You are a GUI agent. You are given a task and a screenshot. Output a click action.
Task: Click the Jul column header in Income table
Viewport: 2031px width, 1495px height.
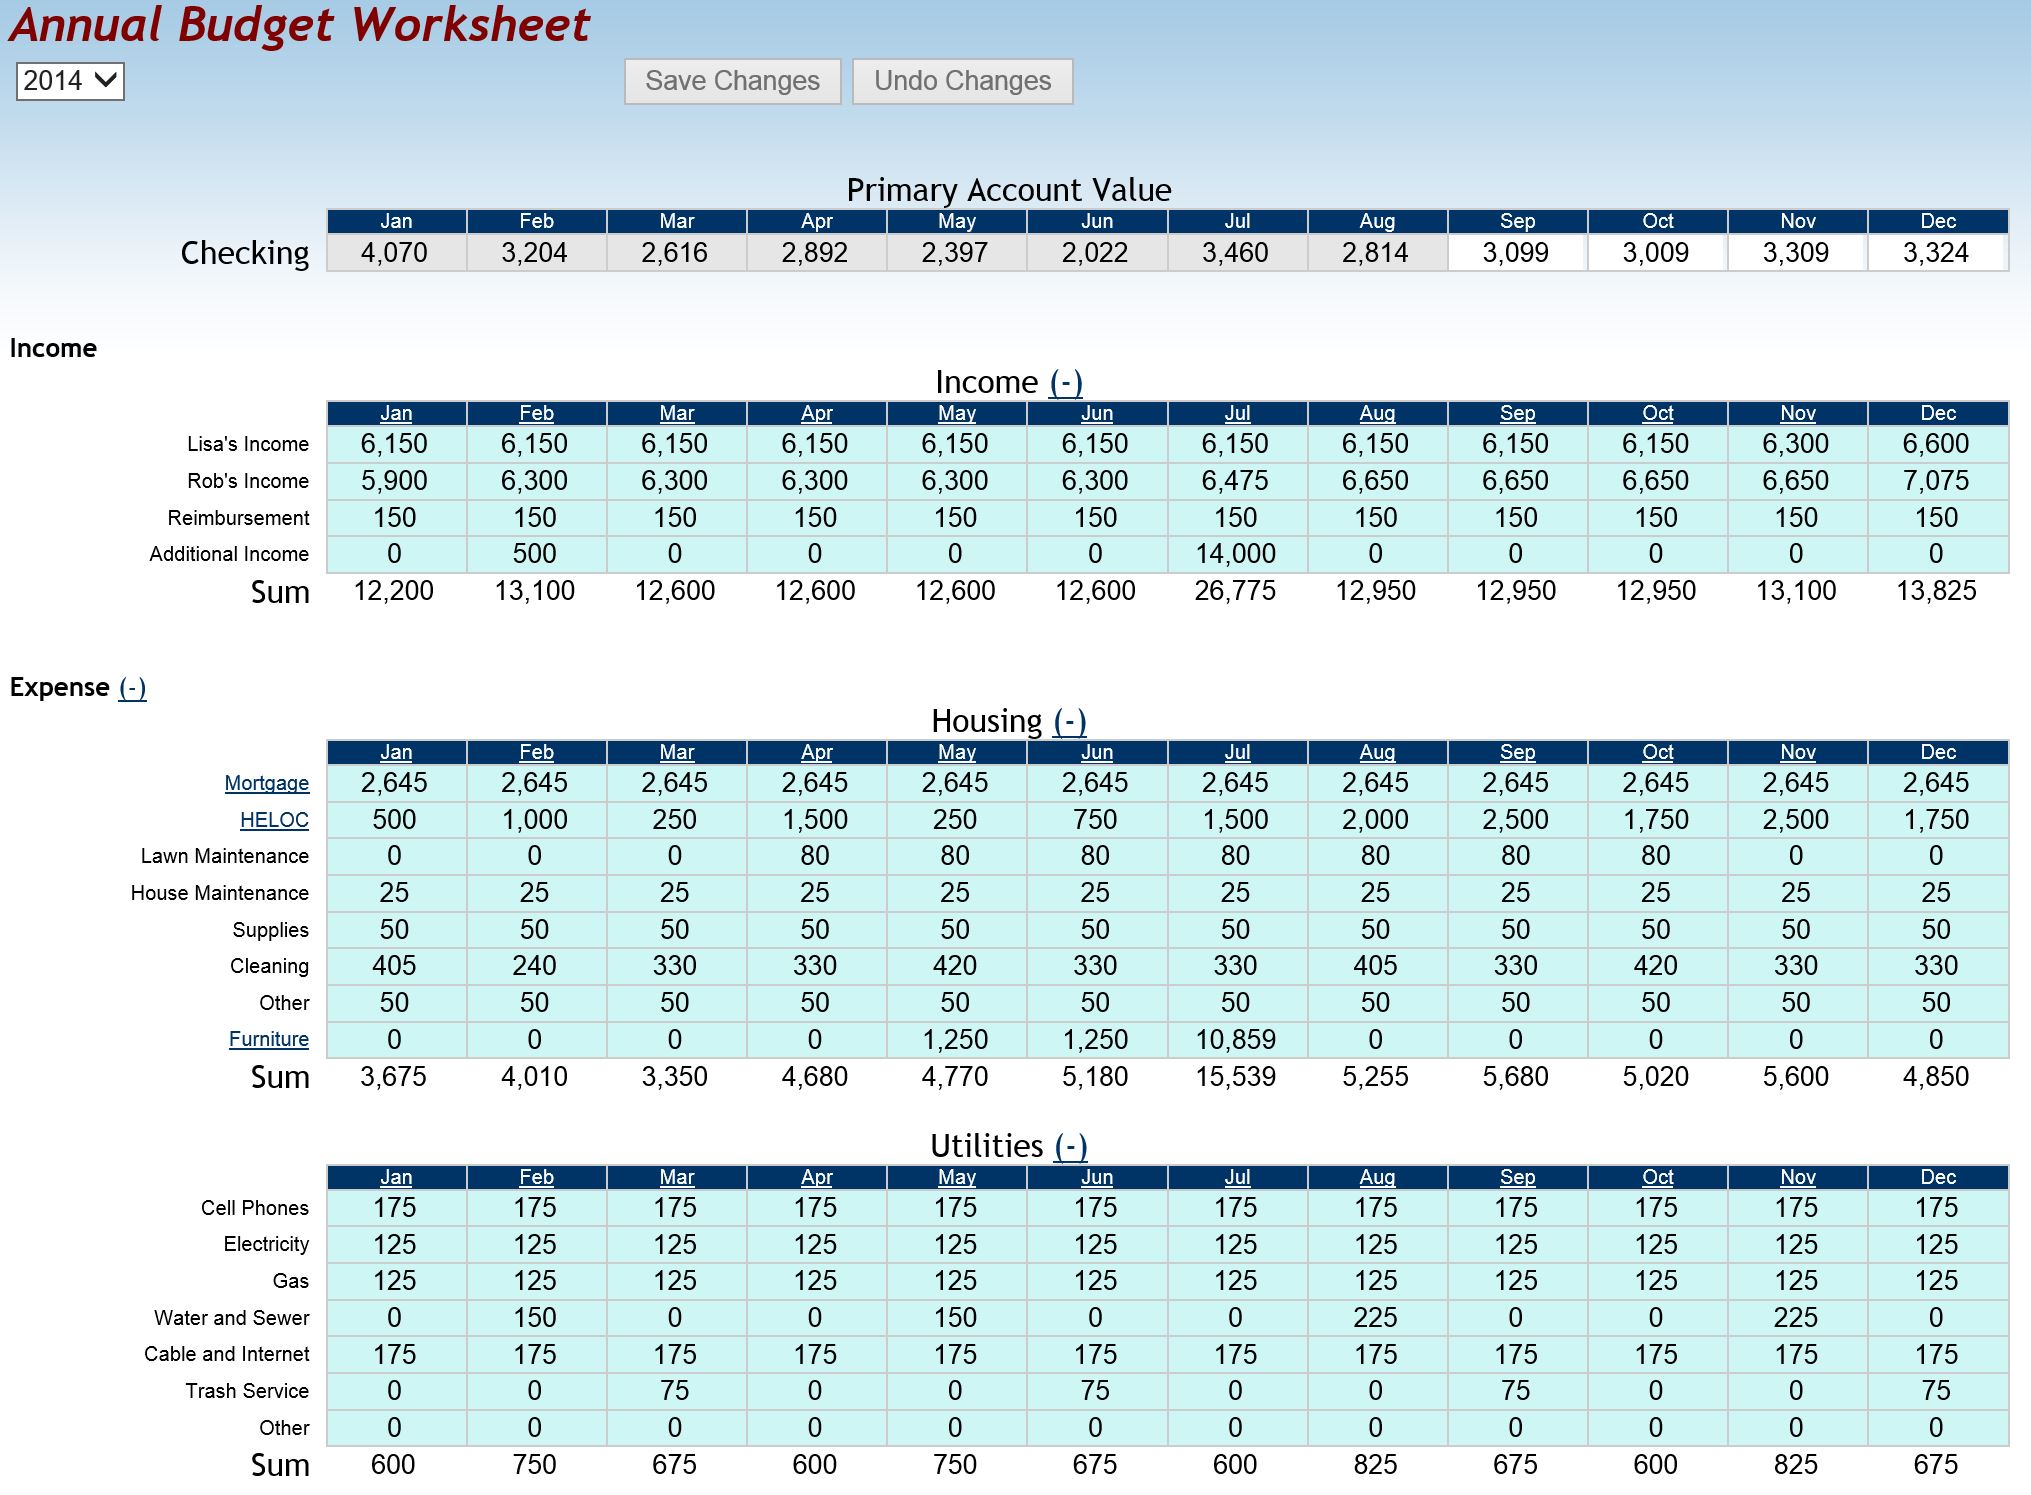click(x=1237, y=413)
